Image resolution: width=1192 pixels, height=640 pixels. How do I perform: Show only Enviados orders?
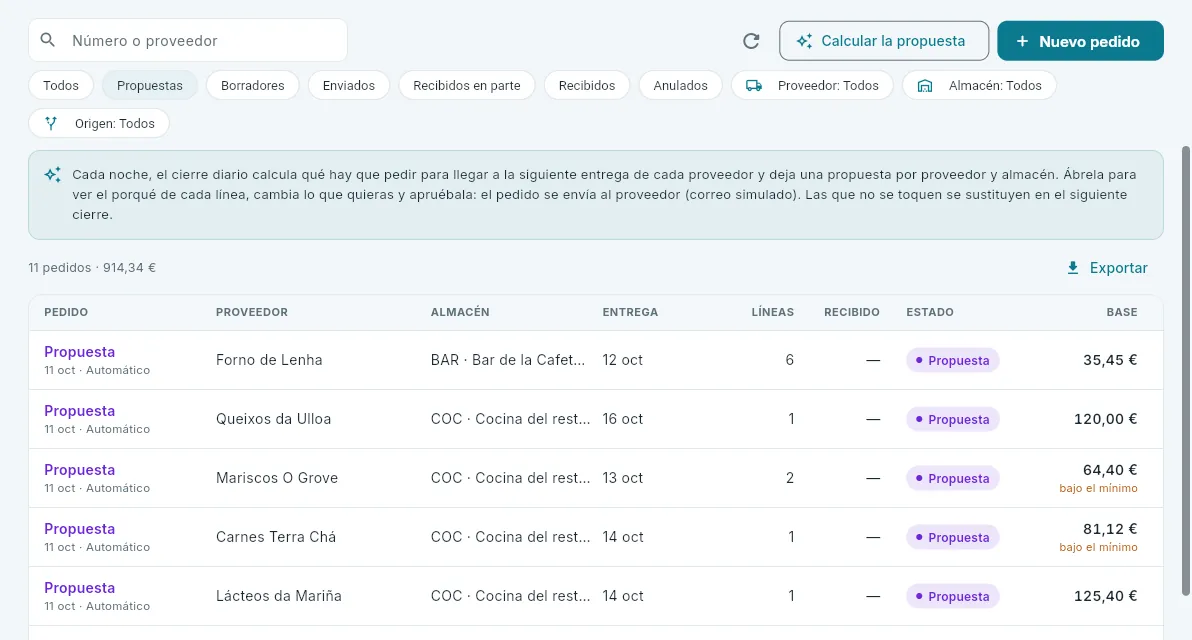pyautogui.click(x=349, y=85)
